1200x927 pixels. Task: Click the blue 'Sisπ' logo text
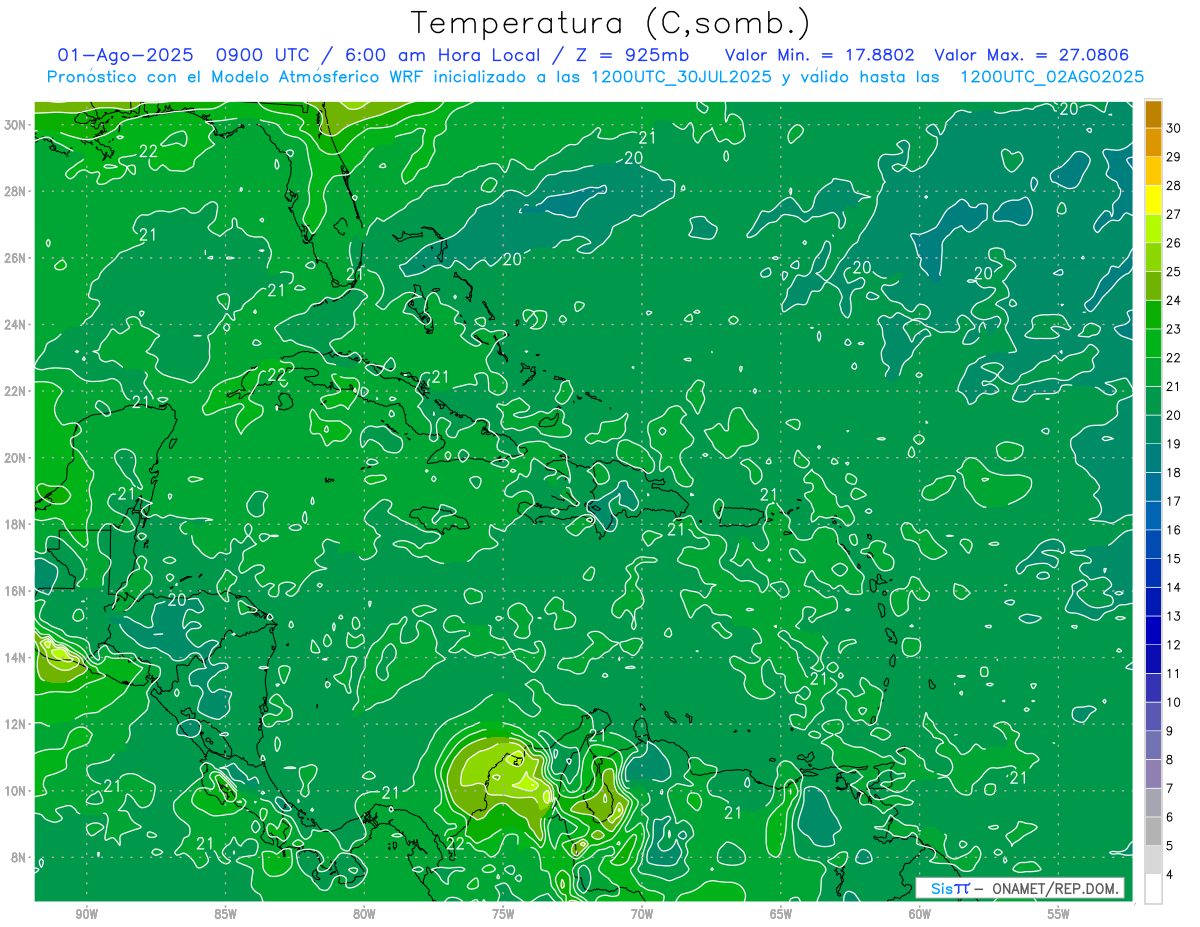950,888
